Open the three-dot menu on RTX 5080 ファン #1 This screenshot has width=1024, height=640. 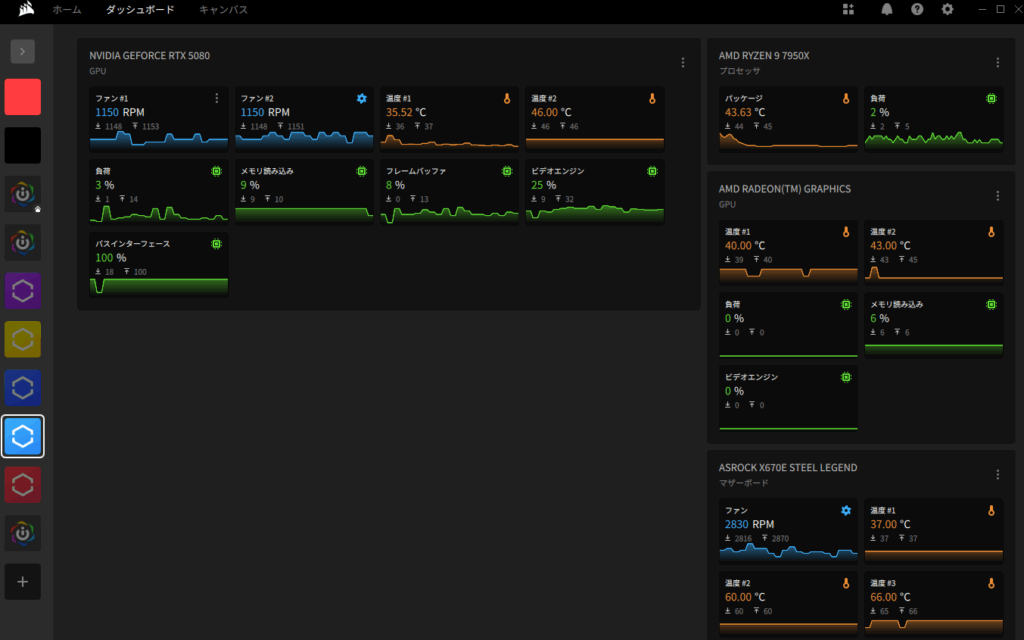click(217, 98)
